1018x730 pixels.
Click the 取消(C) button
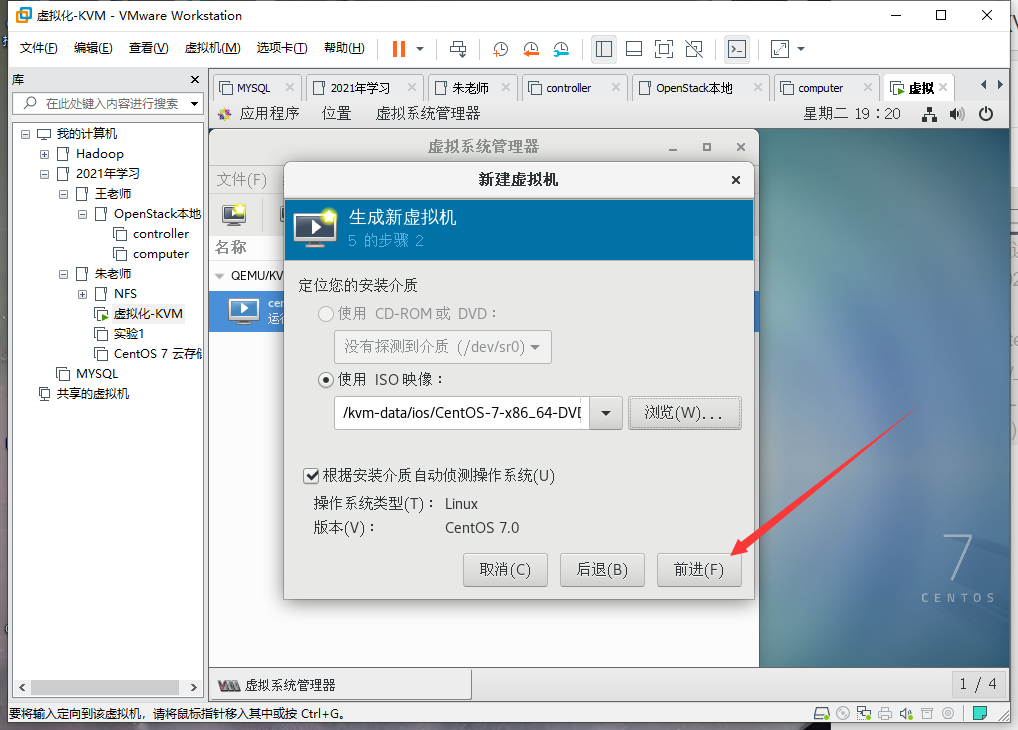click(505, 570)
